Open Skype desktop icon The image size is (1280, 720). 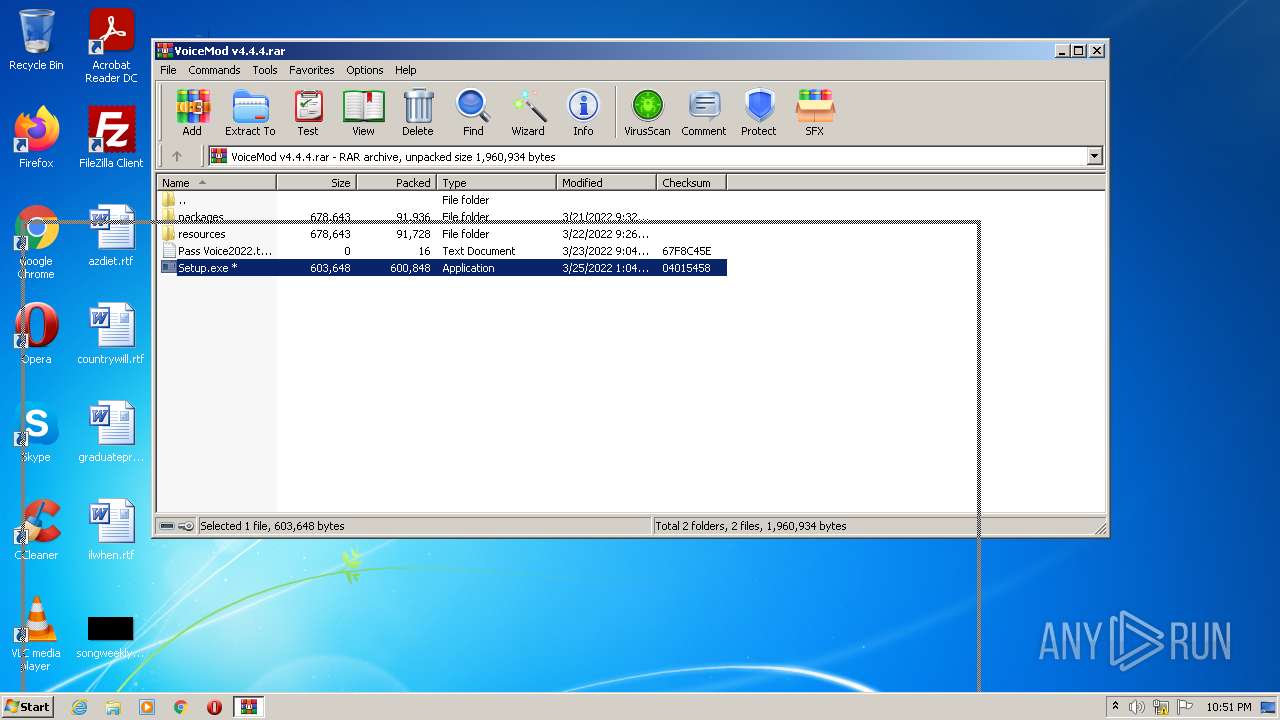point(36,432)
